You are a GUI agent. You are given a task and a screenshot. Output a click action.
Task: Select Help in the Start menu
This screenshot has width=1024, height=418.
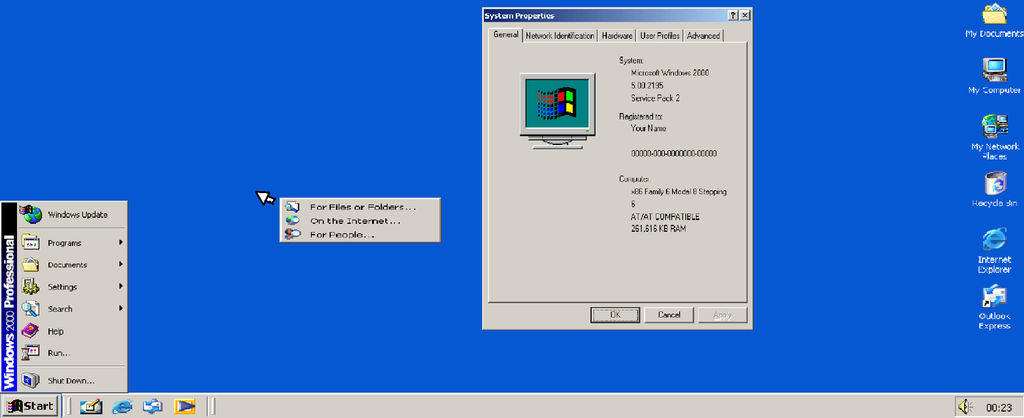(x=72, y=331)
